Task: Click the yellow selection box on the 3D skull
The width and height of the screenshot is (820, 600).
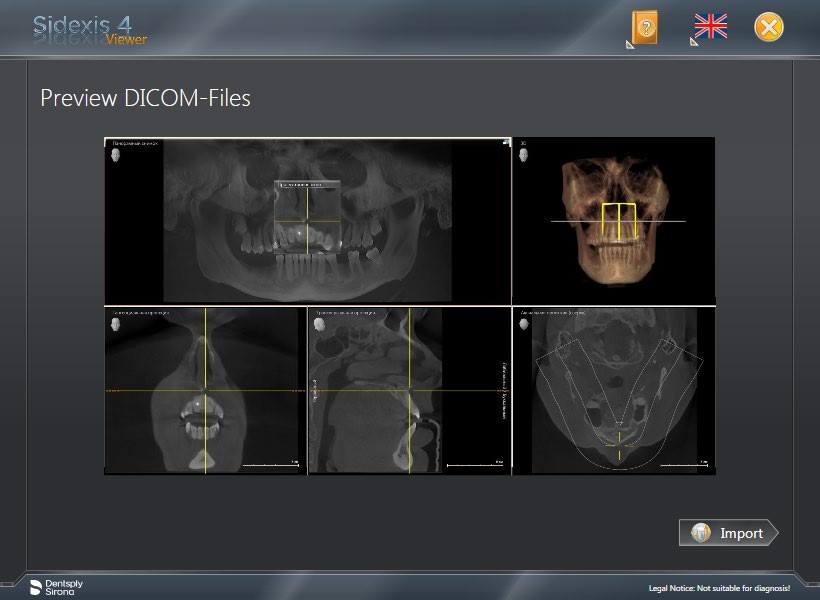Action: 620,222
